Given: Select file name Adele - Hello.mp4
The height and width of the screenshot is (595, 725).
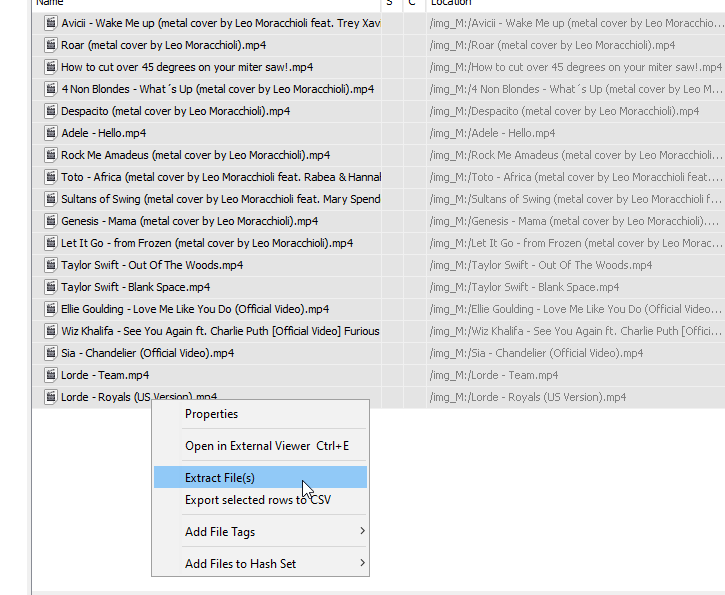Looking at the screenshot, I should pos(104,133).
